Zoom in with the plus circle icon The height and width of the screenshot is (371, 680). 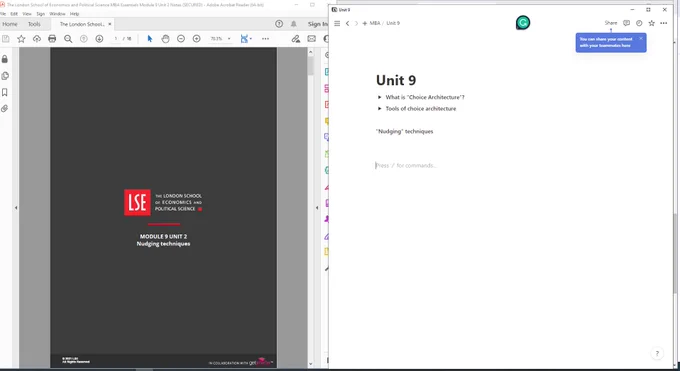196,39
